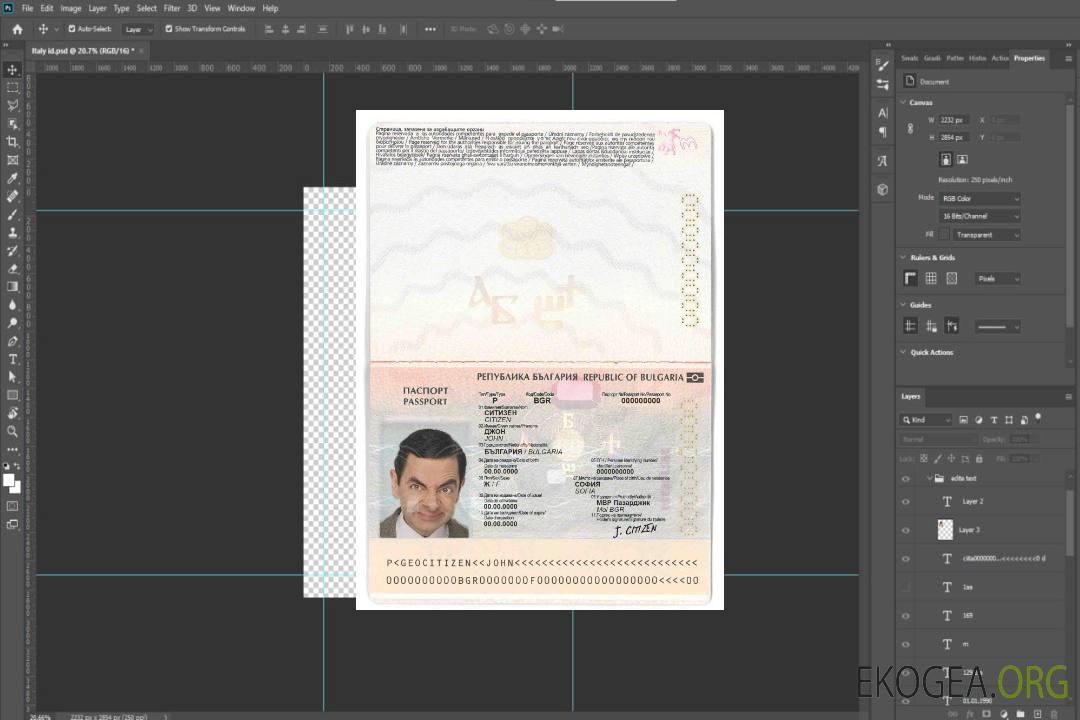Hide the '169' text layer
This screenshot has height=720, width=1080.
[906, 616]
